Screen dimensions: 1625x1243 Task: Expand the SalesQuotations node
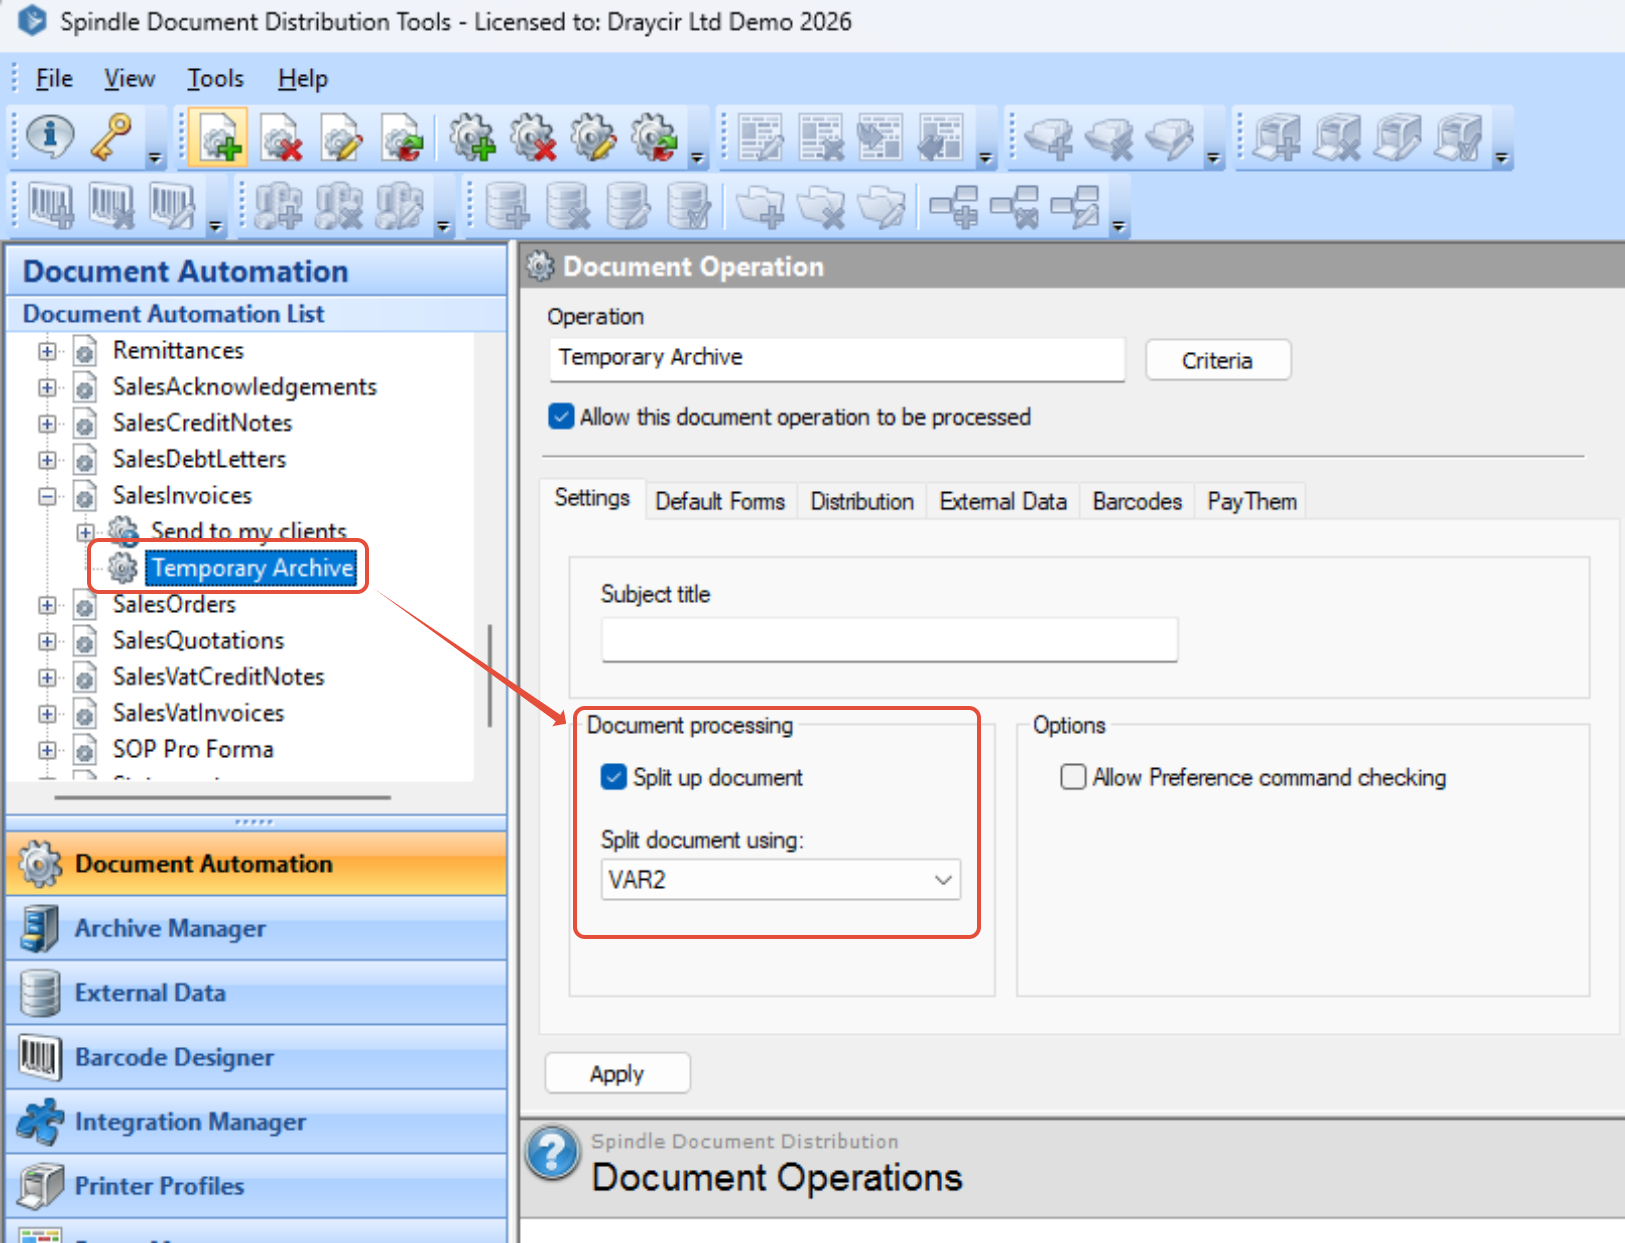click(46, 641)
